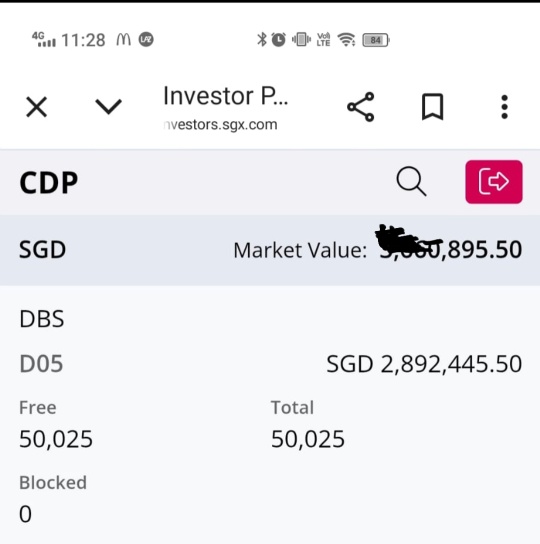Open search with magnifier icon
This screenshot has height=544, width=540.
point(411,181)
